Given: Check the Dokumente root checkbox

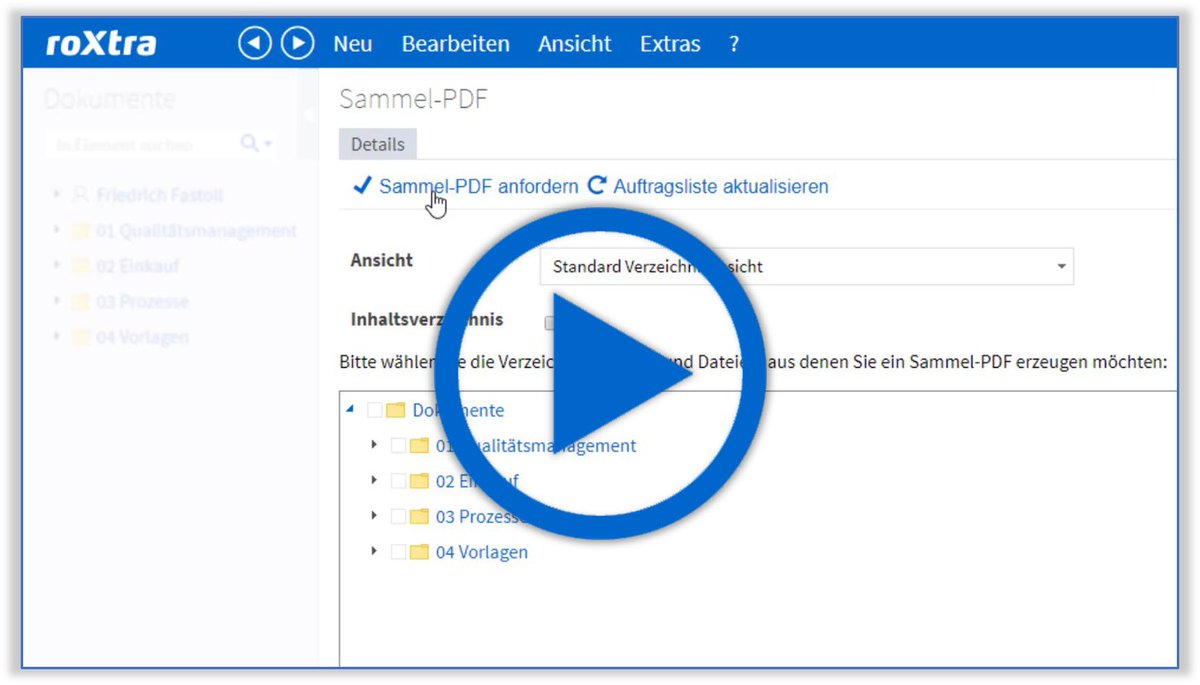Looking at the screenshot, I should click(x=375, y=410).
